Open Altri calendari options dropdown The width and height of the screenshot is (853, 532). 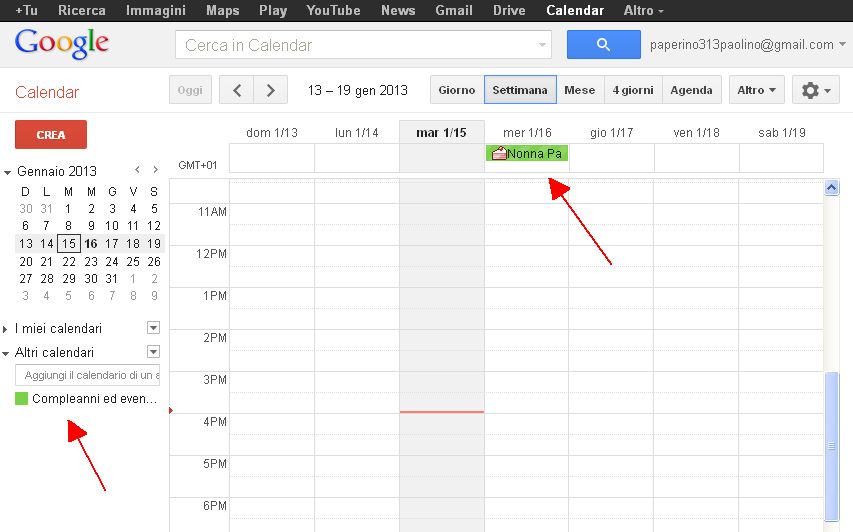pyautogui.click(x=153, y=352)
